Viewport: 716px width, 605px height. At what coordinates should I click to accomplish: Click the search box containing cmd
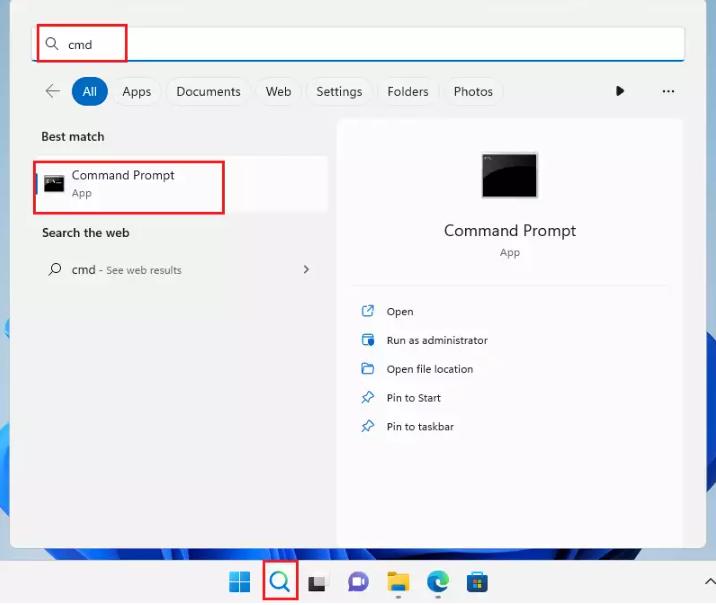pos(358,44)
